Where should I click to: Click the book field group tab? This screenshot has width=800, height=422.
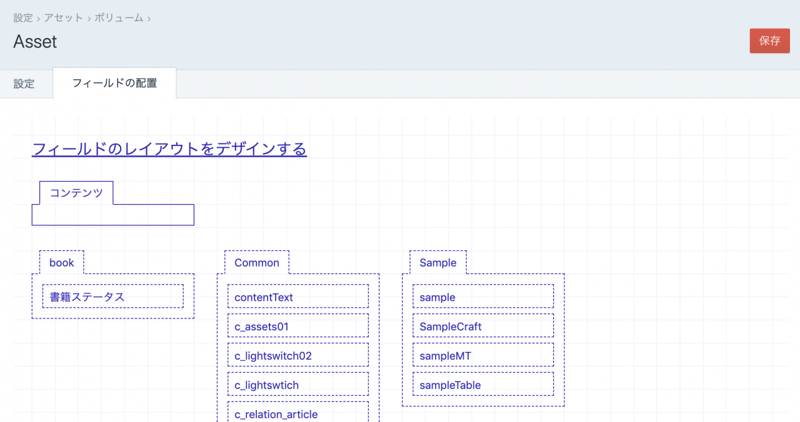[62, 263]
